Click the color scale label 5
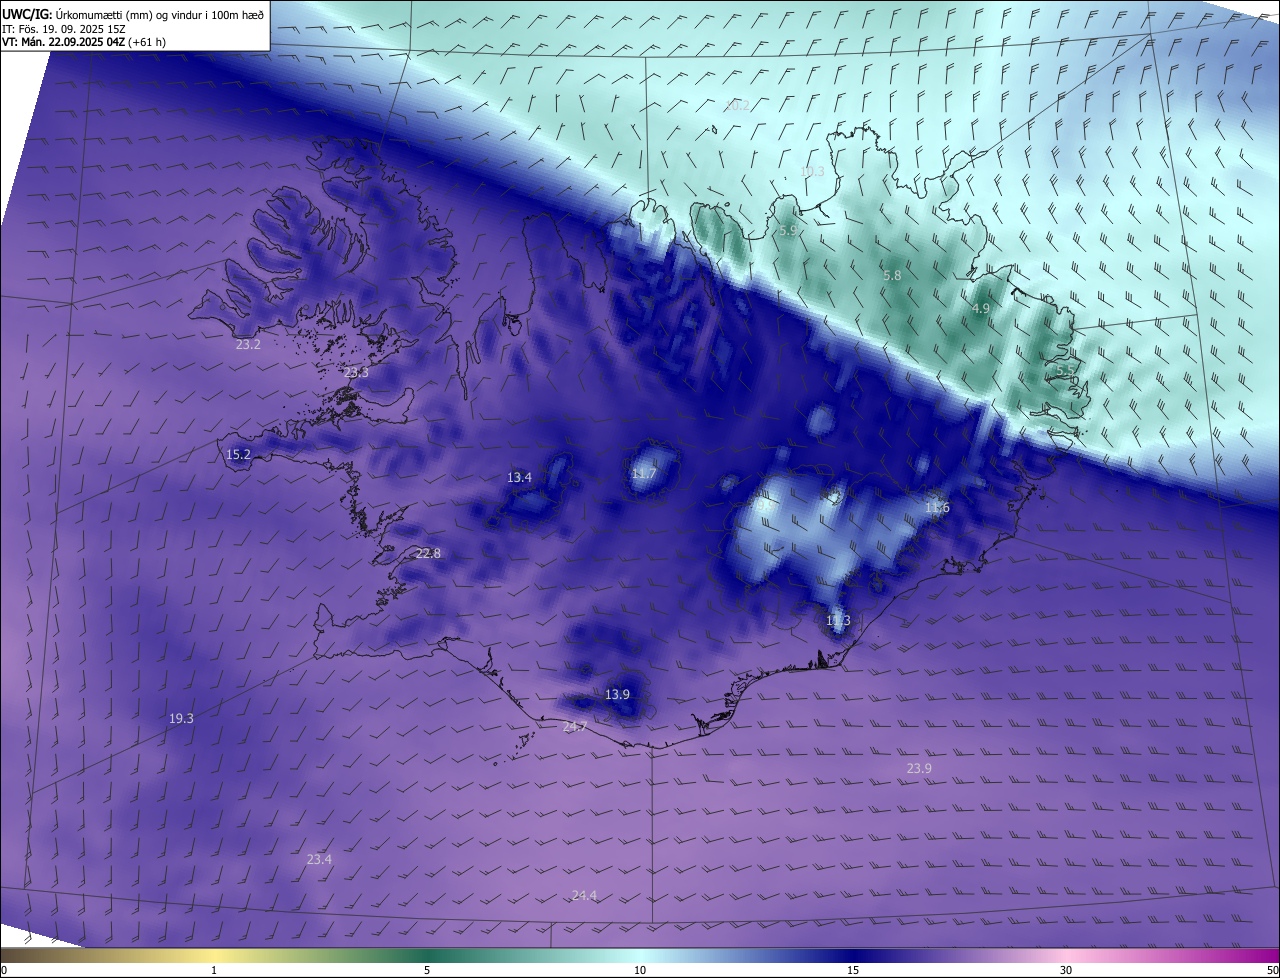The image size is (1280, 978). pyautogui.click(x=427, y=970)
